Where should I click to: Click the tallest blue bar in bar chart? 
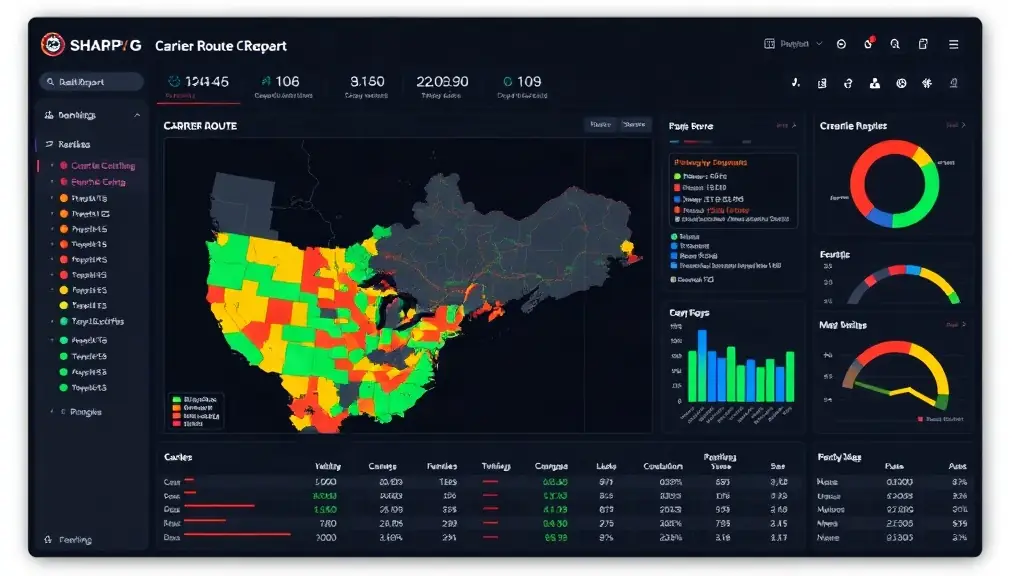pos(702,366)
